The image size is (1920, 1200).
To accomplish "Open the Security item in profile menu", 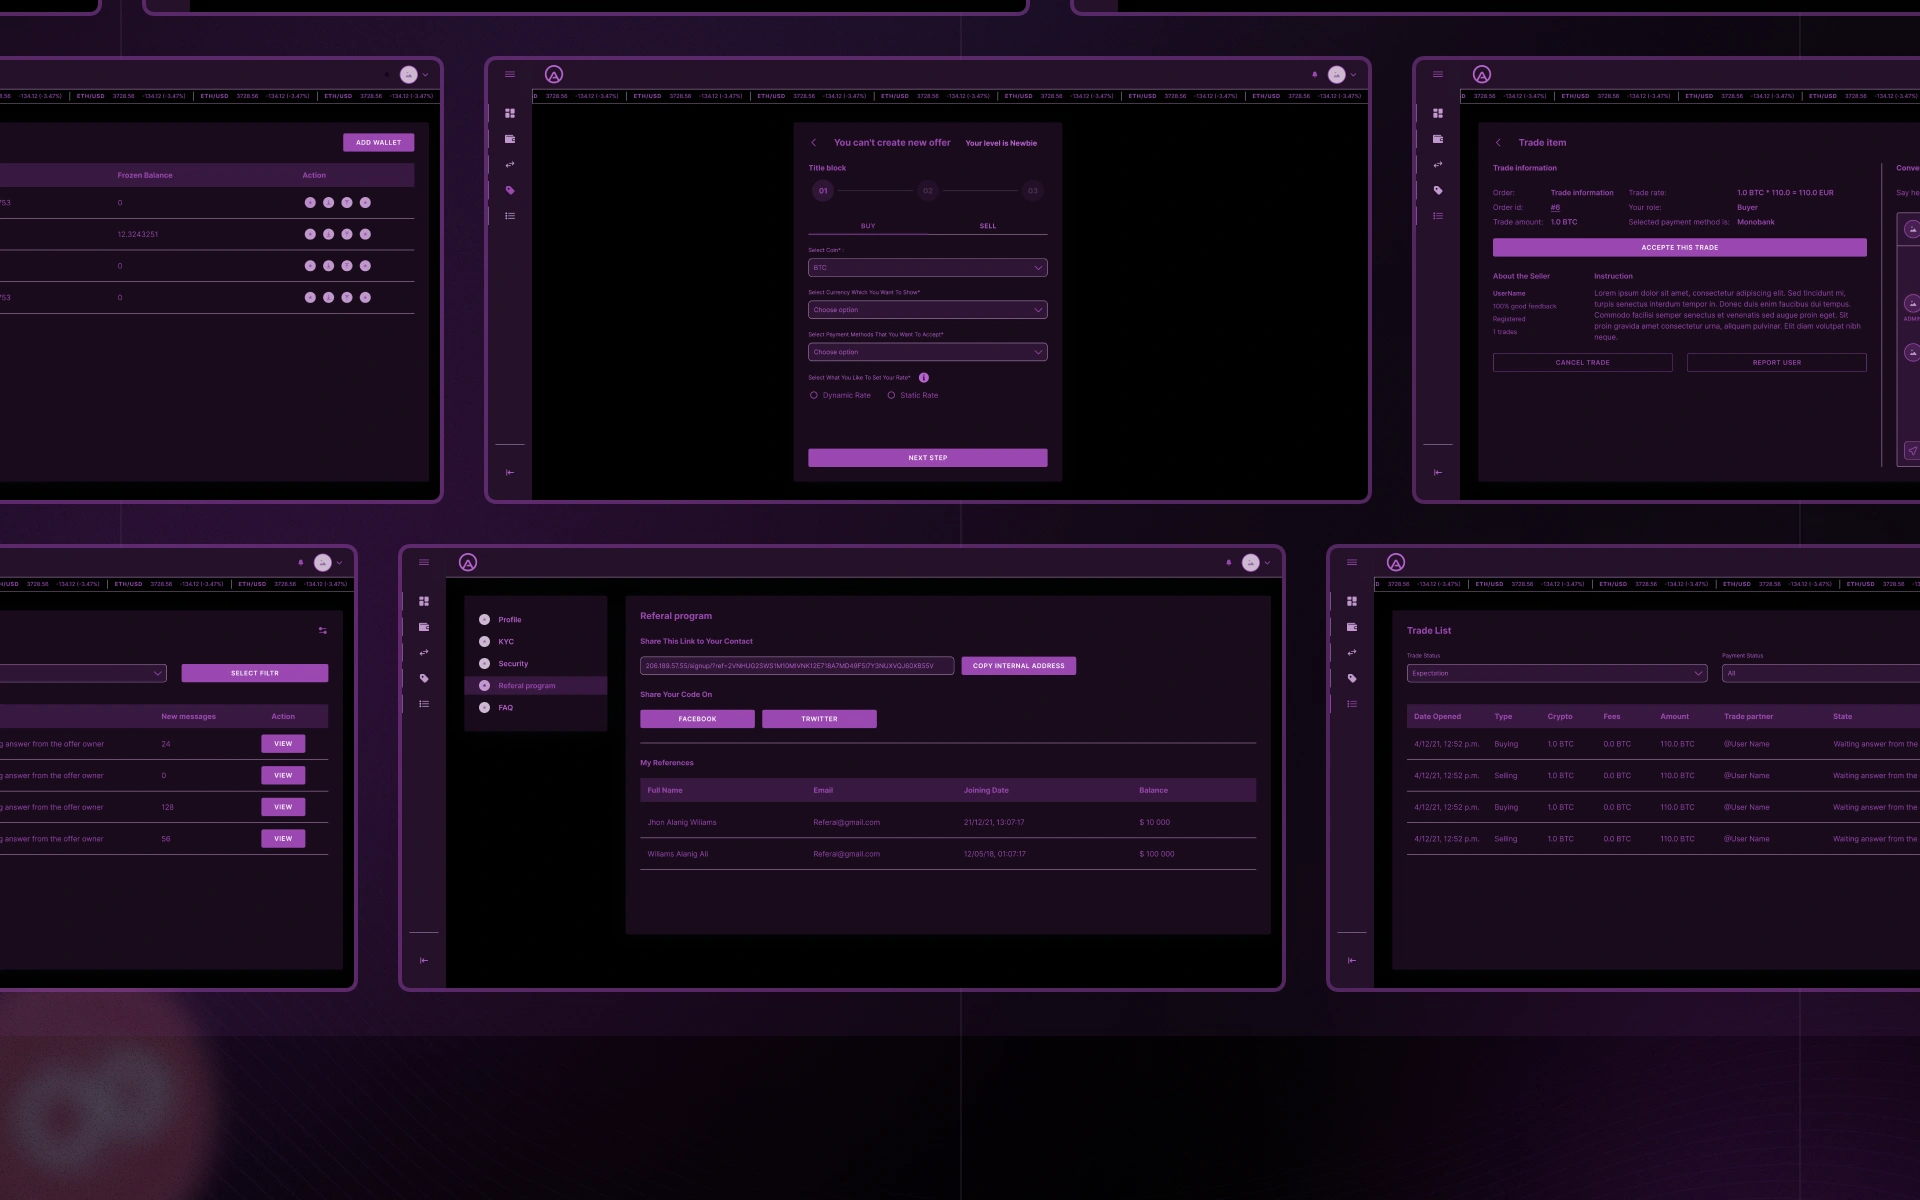I will coord(513,664).
